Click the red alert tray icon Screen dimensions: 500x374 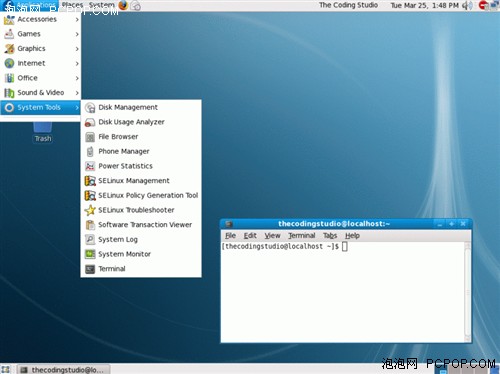point(483,5)
